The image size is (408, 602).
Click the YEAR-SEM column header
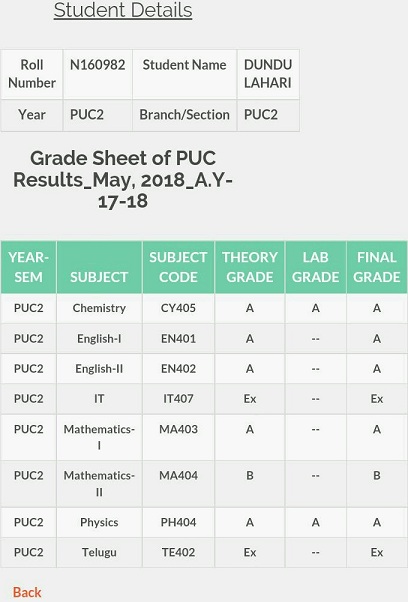click(x=28, y=267)
